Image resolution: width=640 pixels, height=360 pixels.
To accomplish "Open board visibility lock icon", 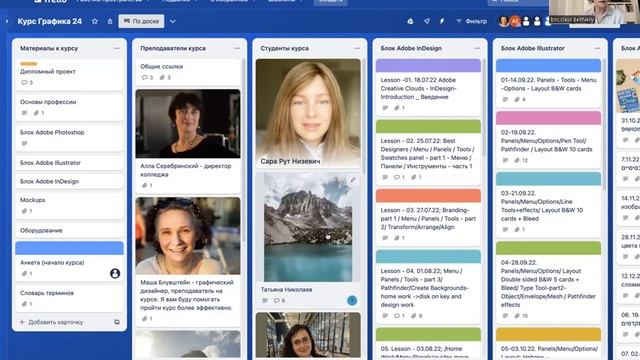I will pos(110,21).
